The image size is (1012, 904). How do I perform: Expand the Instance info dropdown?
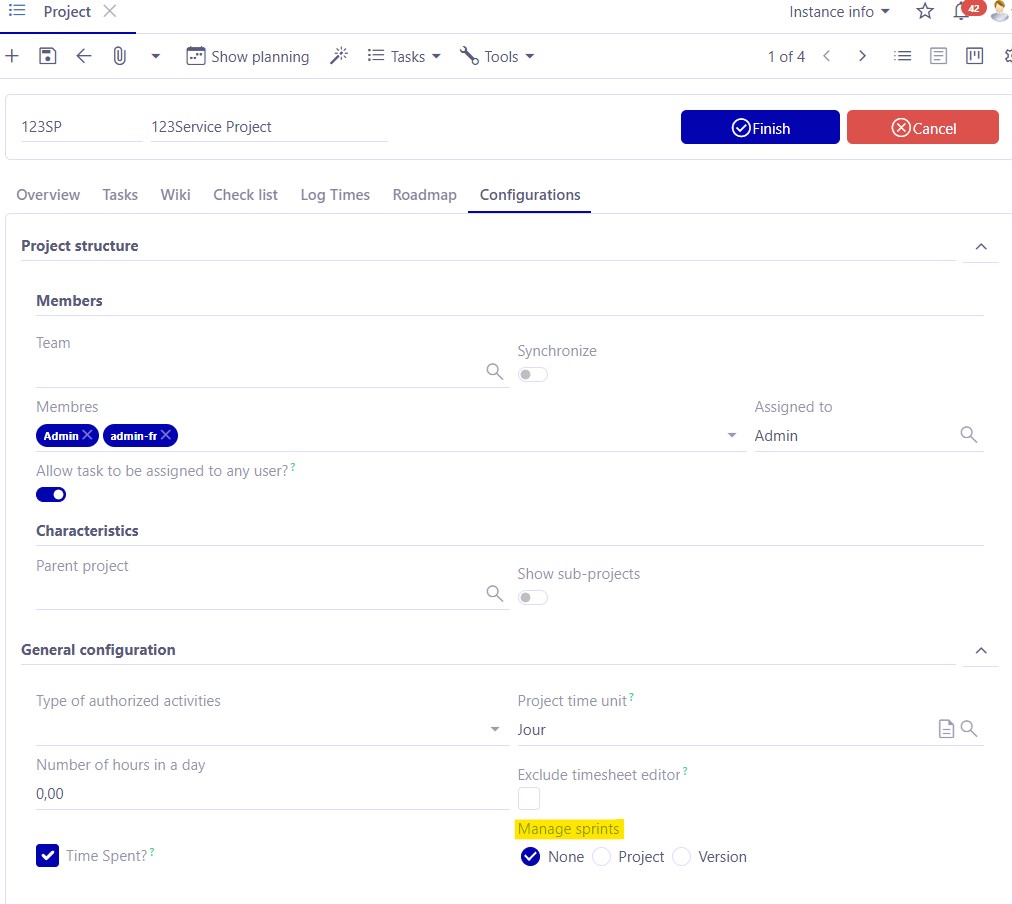pos(838,12)
